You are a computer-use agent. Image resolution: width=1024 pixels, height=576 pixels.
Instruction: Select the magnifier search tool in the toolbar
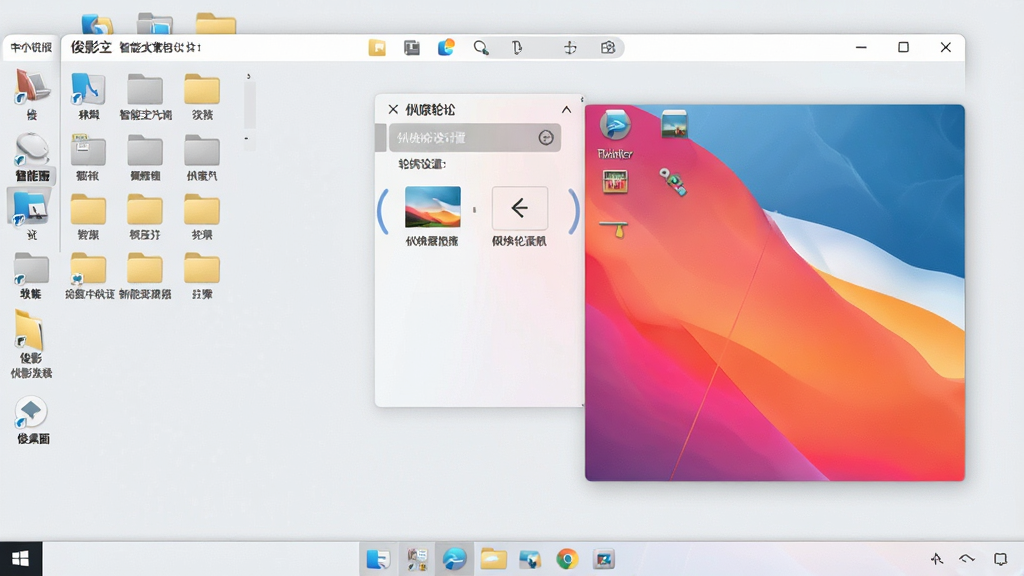[x=481, y=48]
